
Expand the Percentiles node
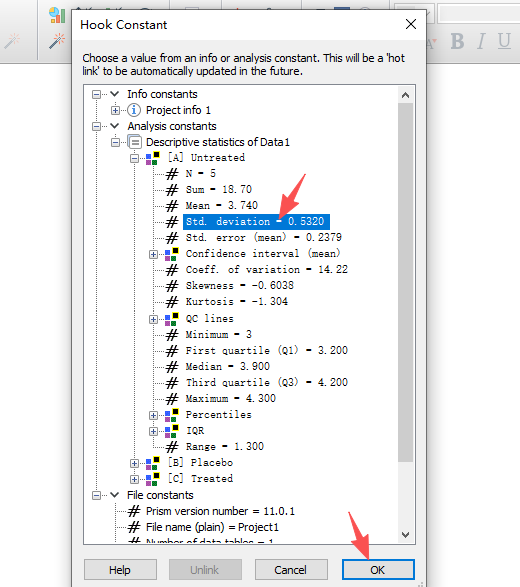(153, 415)
